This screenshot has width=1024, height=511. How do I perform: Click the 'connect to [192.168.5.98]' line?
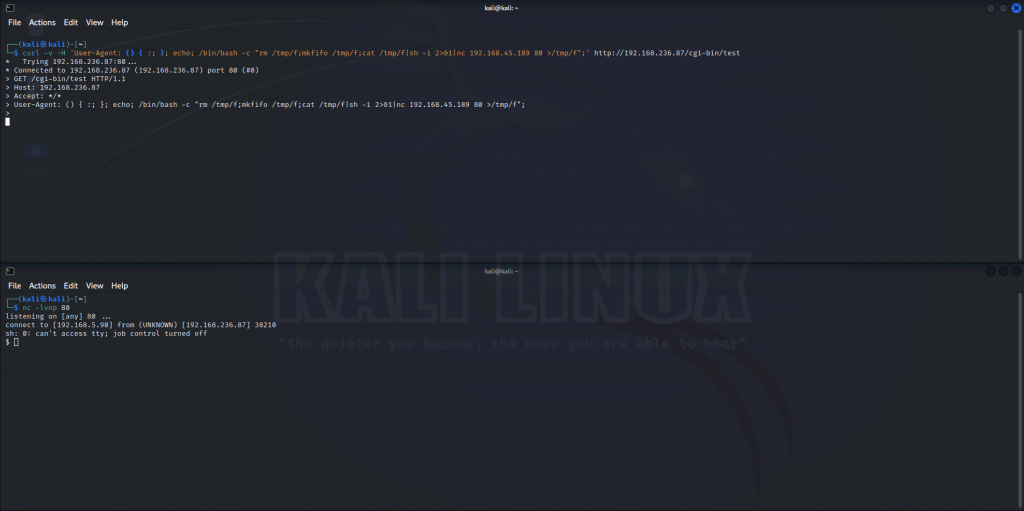(x=140, y=324)
